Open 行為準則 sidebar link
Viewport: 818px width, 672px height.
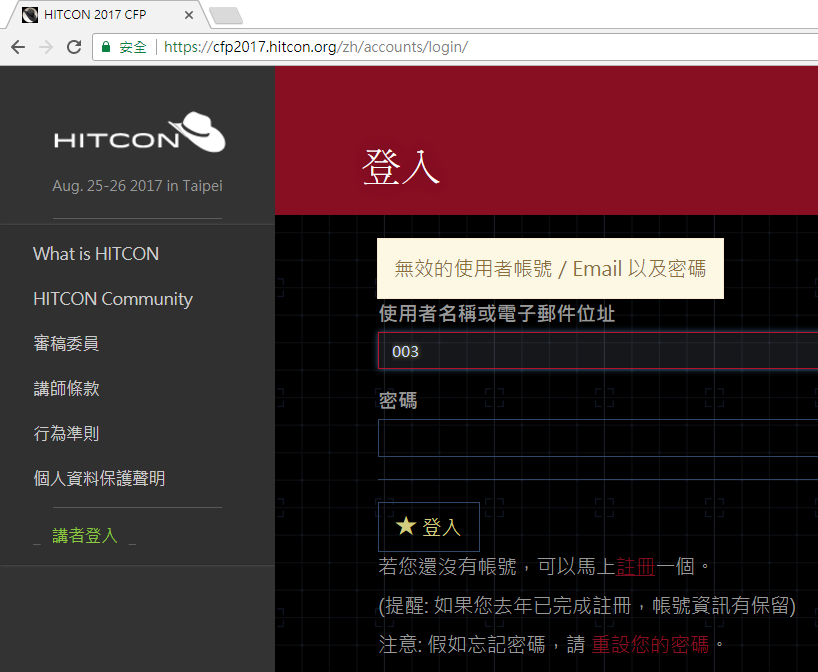pyautogui.click(x=66, y=434)
